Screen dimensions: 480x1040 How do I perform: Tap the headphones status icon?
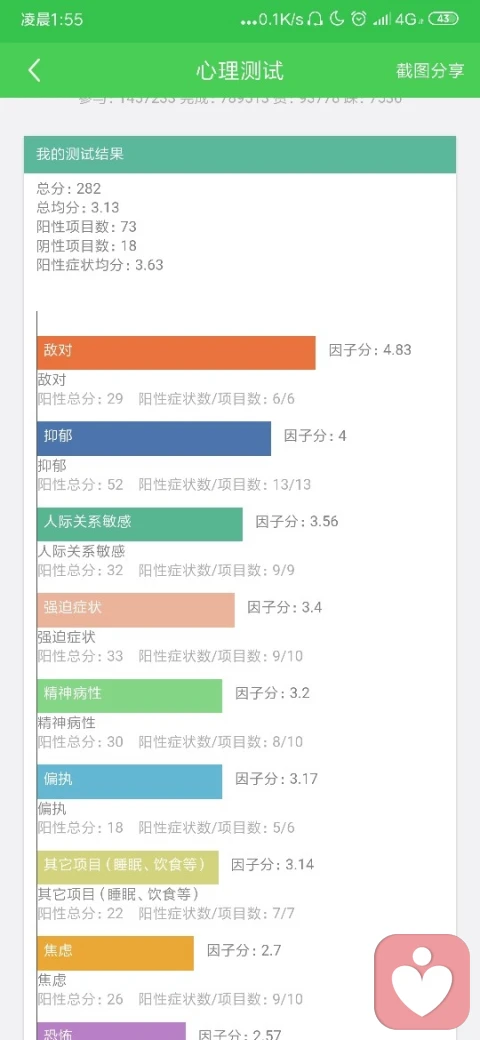(316, 19)
